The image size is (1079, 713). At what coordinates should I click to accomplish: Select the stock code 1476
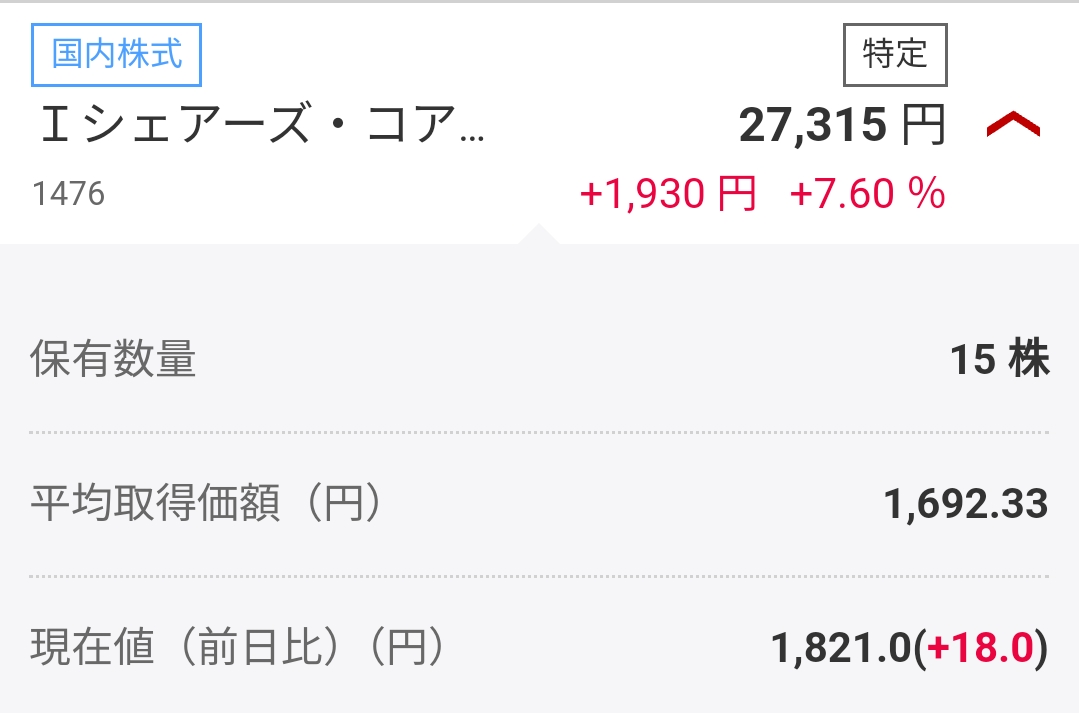[x=69, y=193]
